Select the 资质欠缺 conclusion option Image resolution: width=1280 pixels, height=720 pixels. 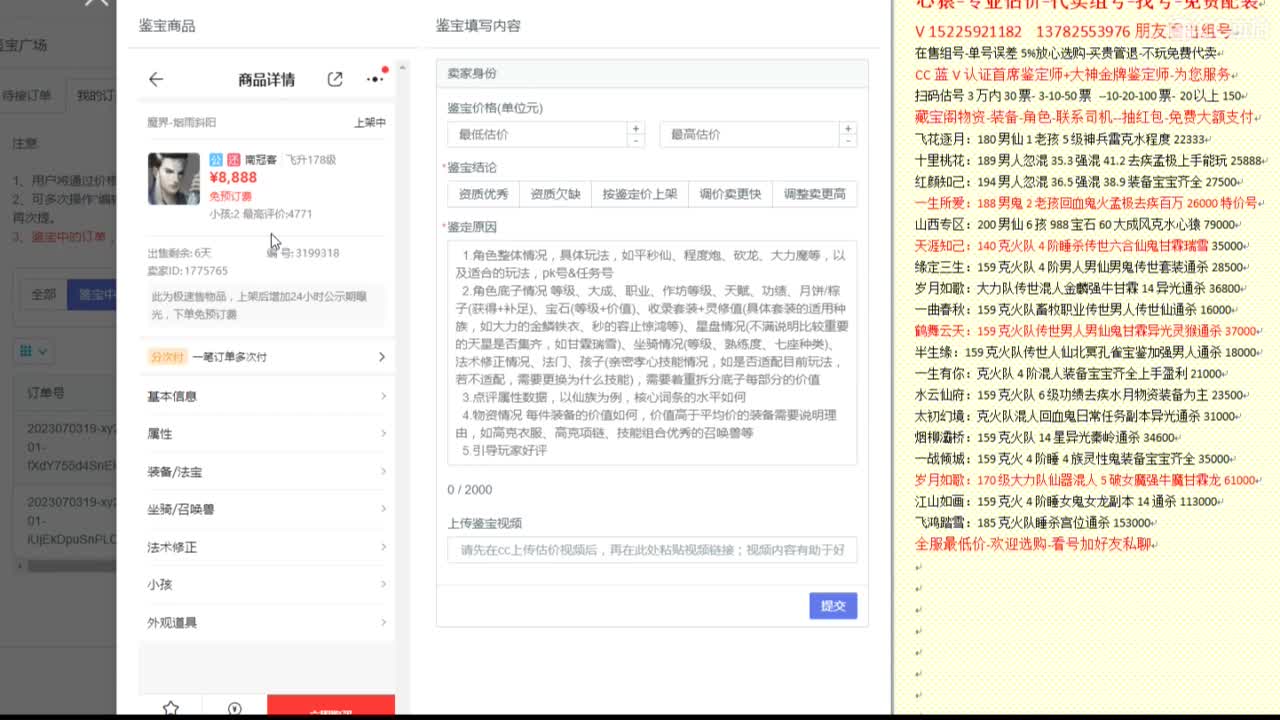tap(555, 193)
